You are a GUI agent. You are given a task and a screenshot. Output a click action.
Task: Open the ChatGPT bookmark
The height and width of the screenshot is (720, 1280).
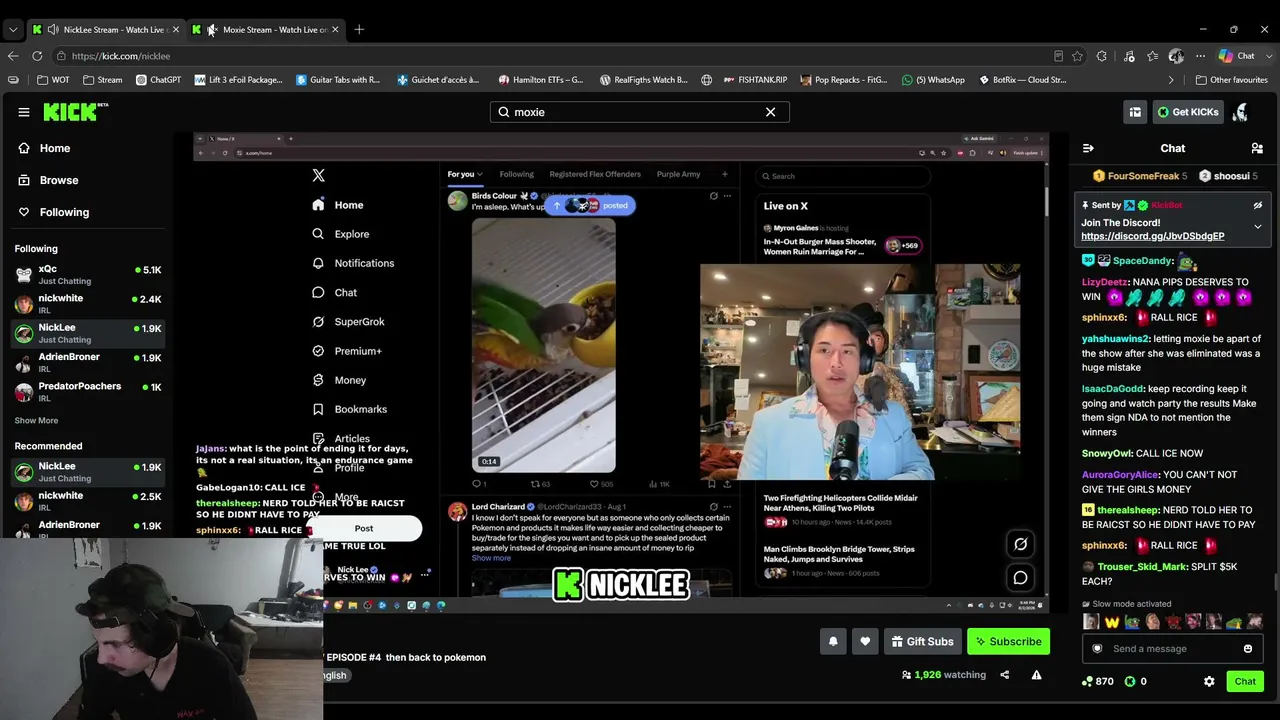(x=158, y=80)
